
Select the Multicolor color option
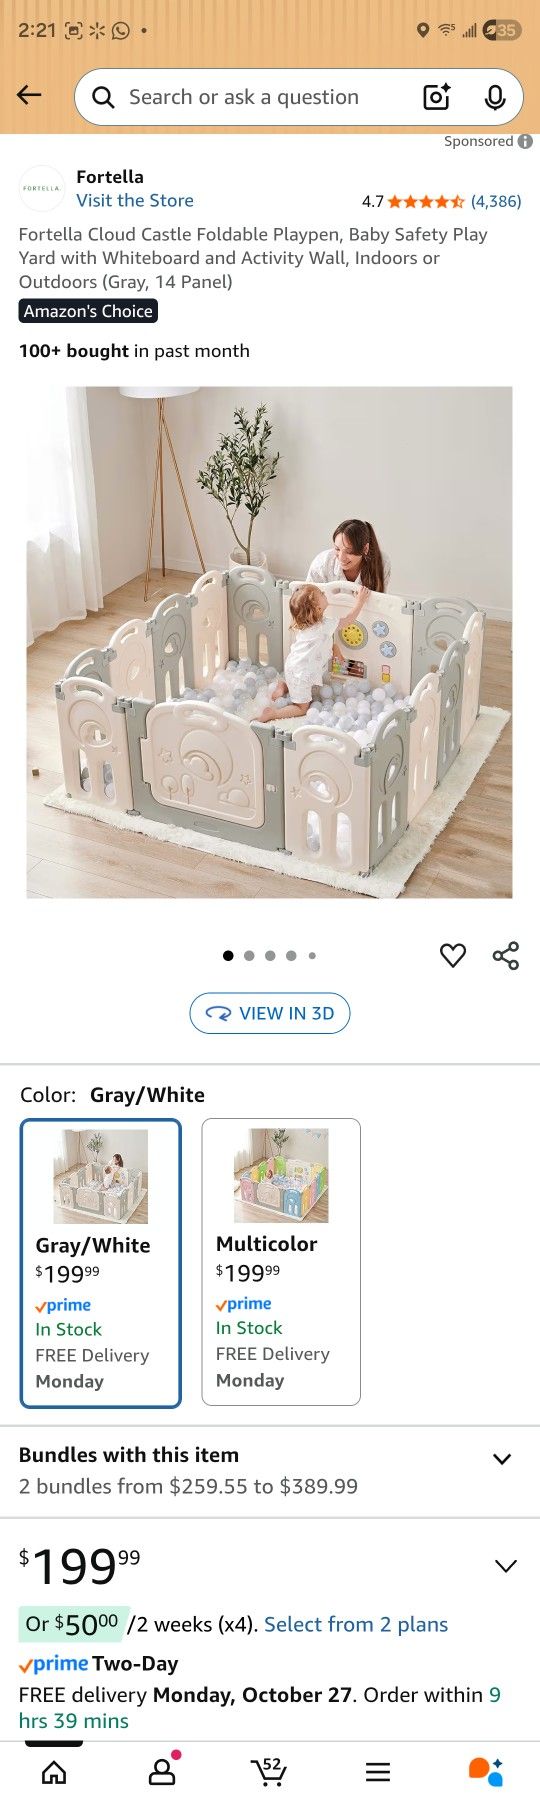point(281,1262)
